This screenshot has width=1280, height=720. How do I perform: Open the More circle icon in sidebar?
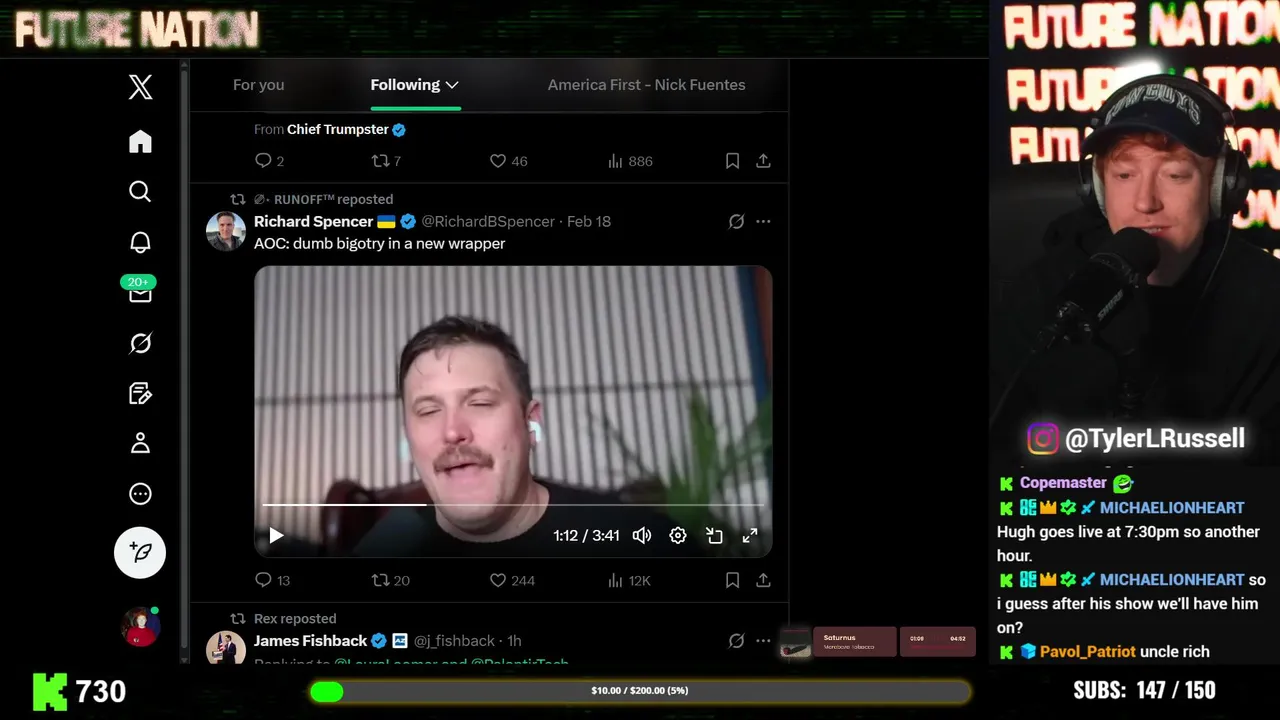[140, 493]
